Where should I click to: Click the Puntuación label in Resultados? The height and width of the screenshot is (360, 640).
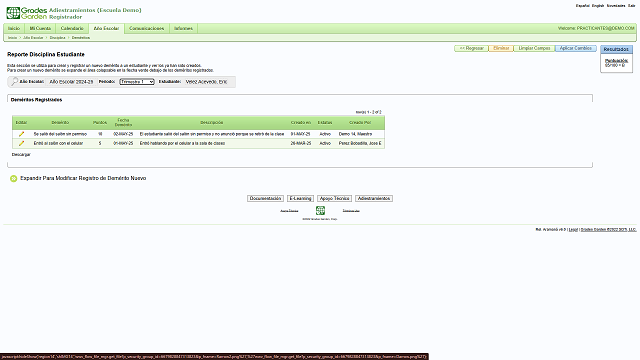616,60
